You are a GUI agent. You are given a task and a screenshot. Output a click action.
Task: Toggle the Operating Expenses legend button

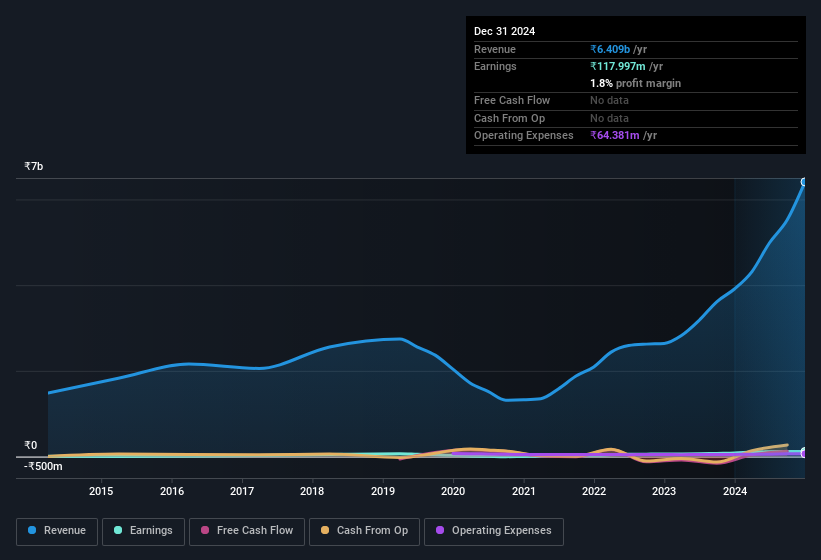(x=493, y=531)
